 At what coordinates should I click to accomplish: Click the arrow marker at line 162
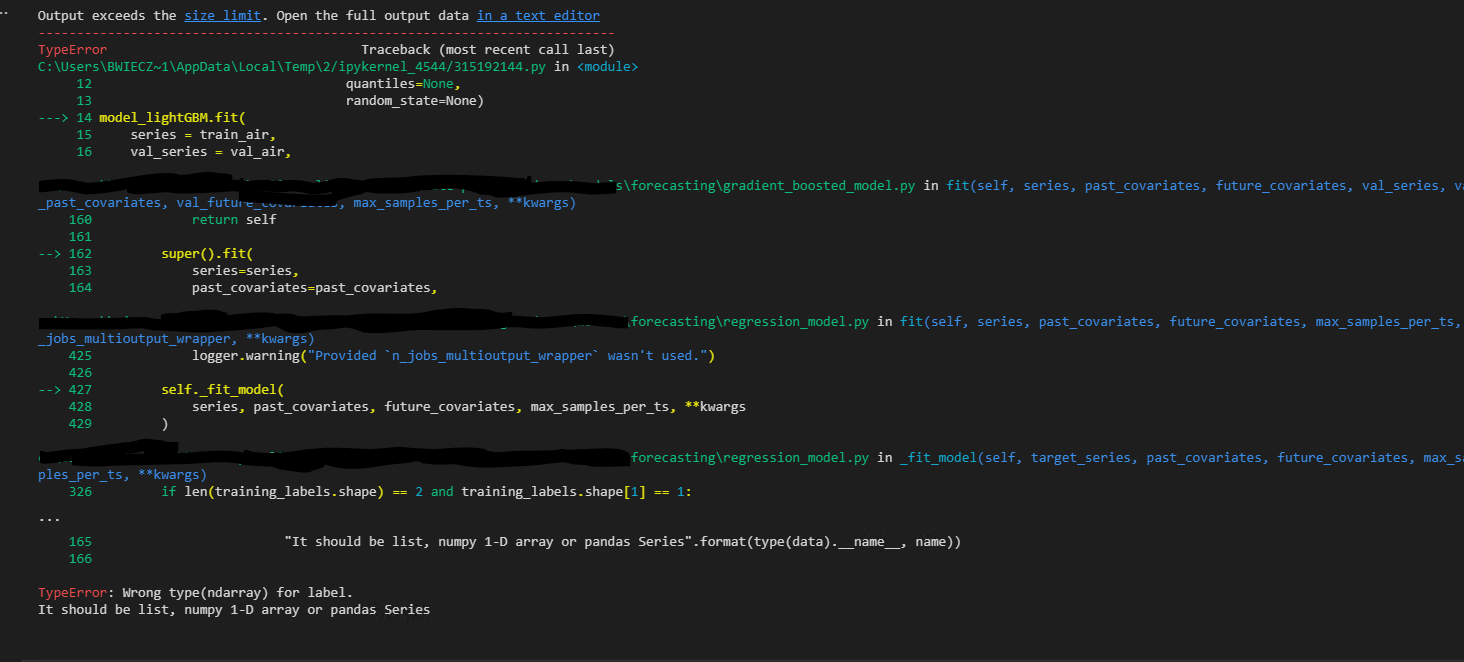point(52,253)
